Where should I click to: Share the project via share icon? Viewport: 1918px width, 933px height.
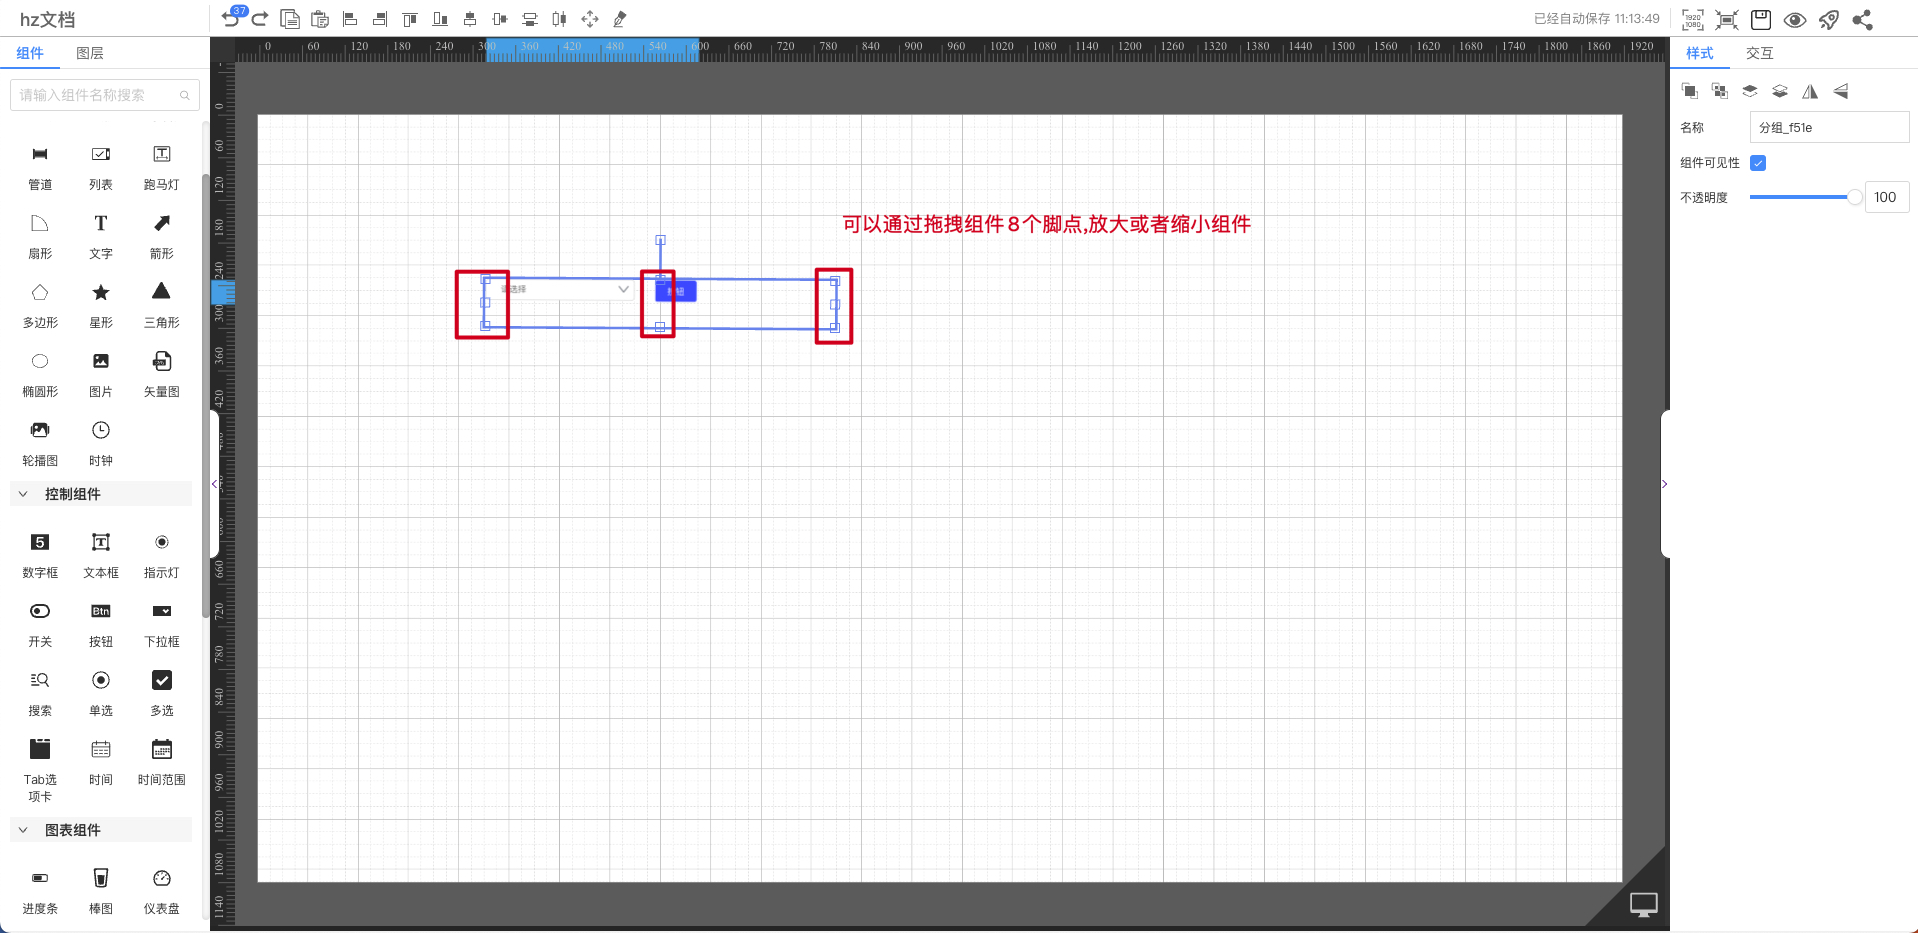click(1862, 20)
